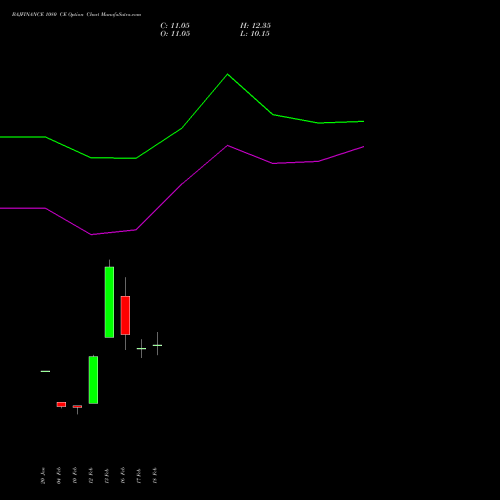The width and height of the screenshot is (500, 500).
Task: Click the final date label on the axis
Action: pyautogui.click(x=155, y=476)
